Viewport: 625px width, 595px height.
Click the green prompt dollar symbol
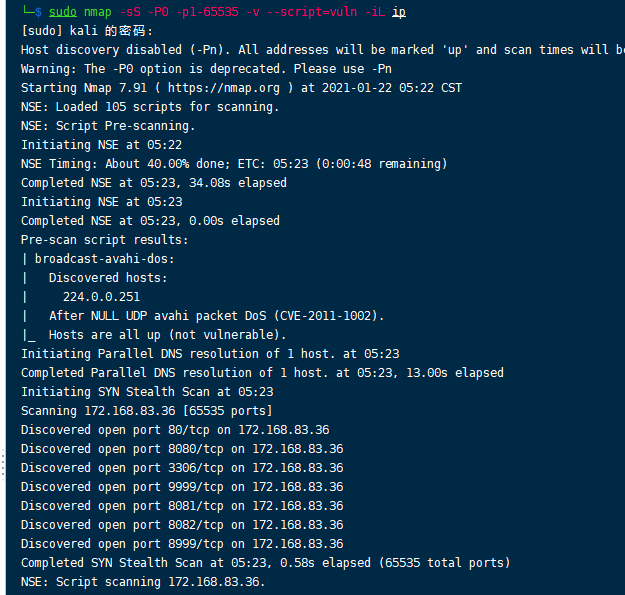click(38, 12)
